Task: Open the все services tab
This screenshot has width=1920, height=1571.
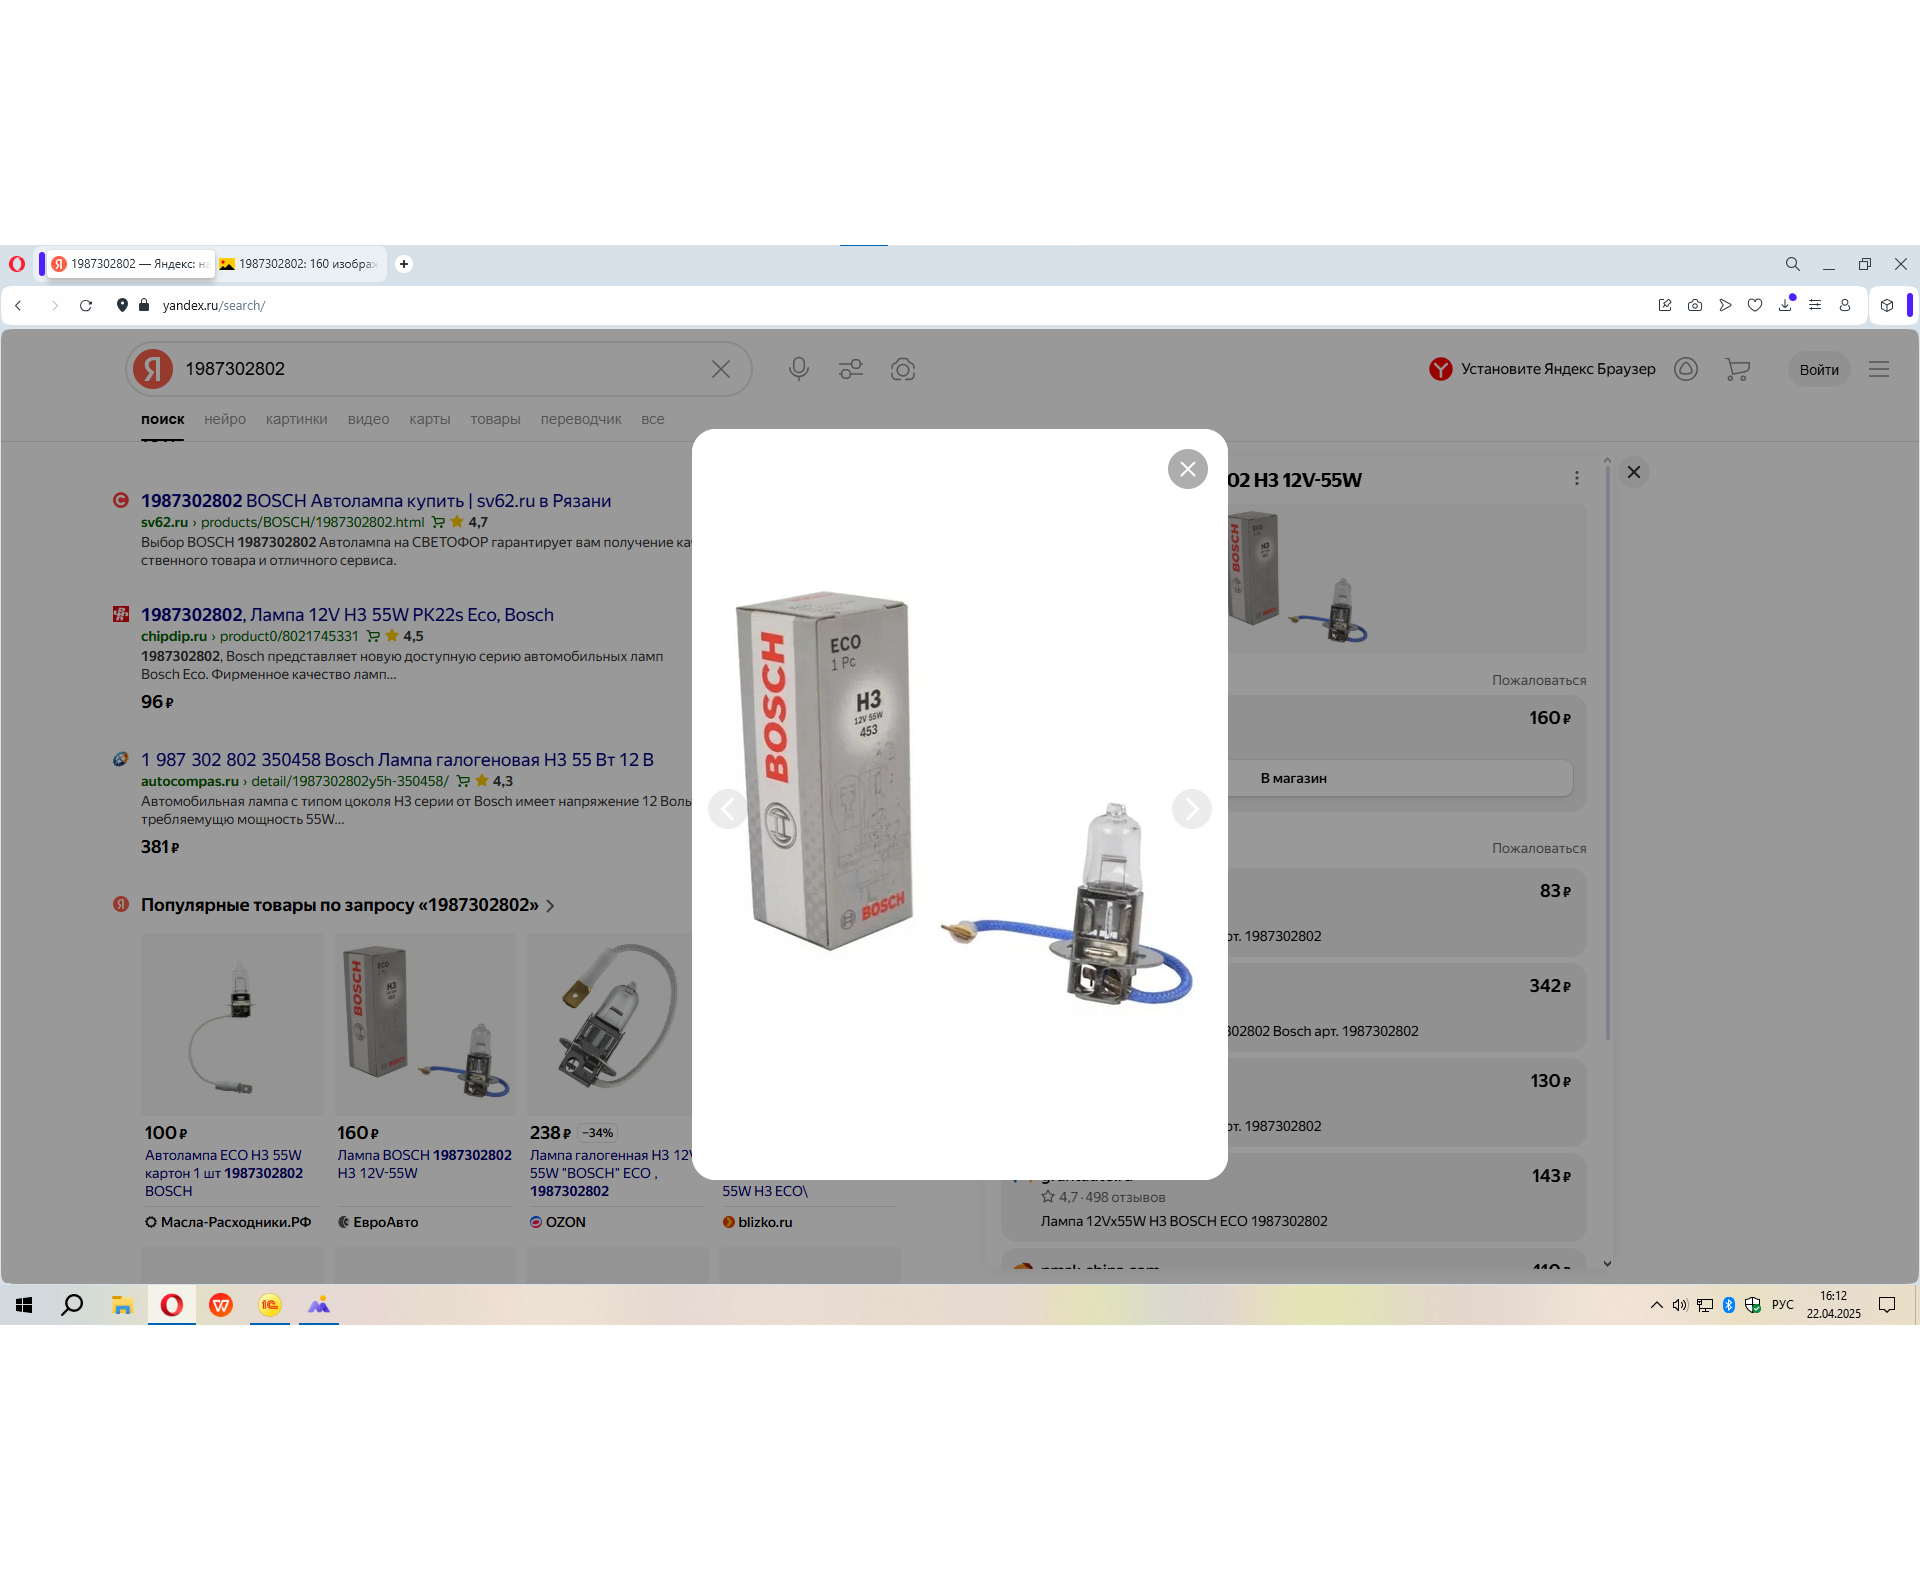Action: point(653,419)
